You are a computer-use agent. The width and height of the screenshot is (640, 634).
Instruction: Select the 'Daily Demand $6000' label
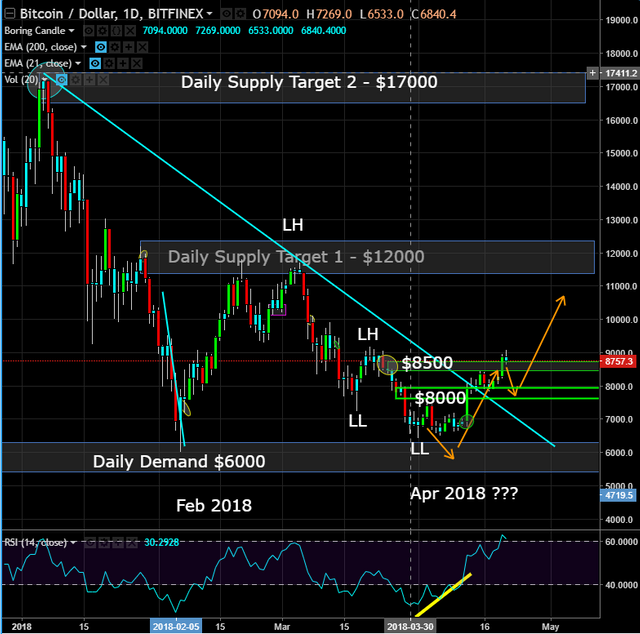[x=179, y=462]
